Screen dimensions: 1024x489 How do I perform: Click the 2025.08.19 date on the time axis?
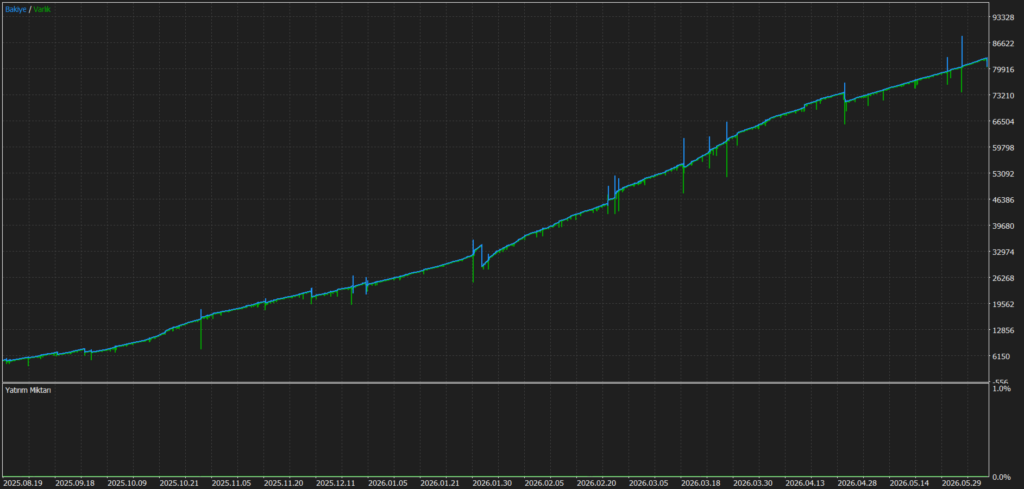[22, 483]
